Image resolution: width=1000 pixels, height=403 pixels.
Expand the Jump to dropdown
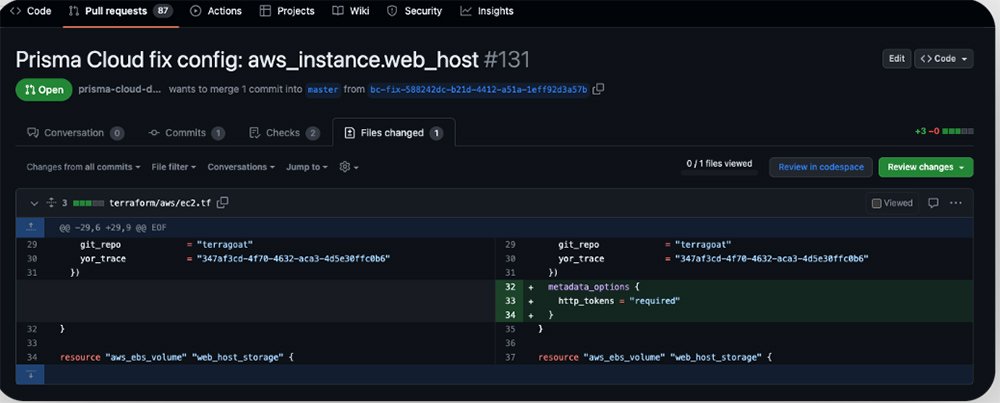(306, 167)
